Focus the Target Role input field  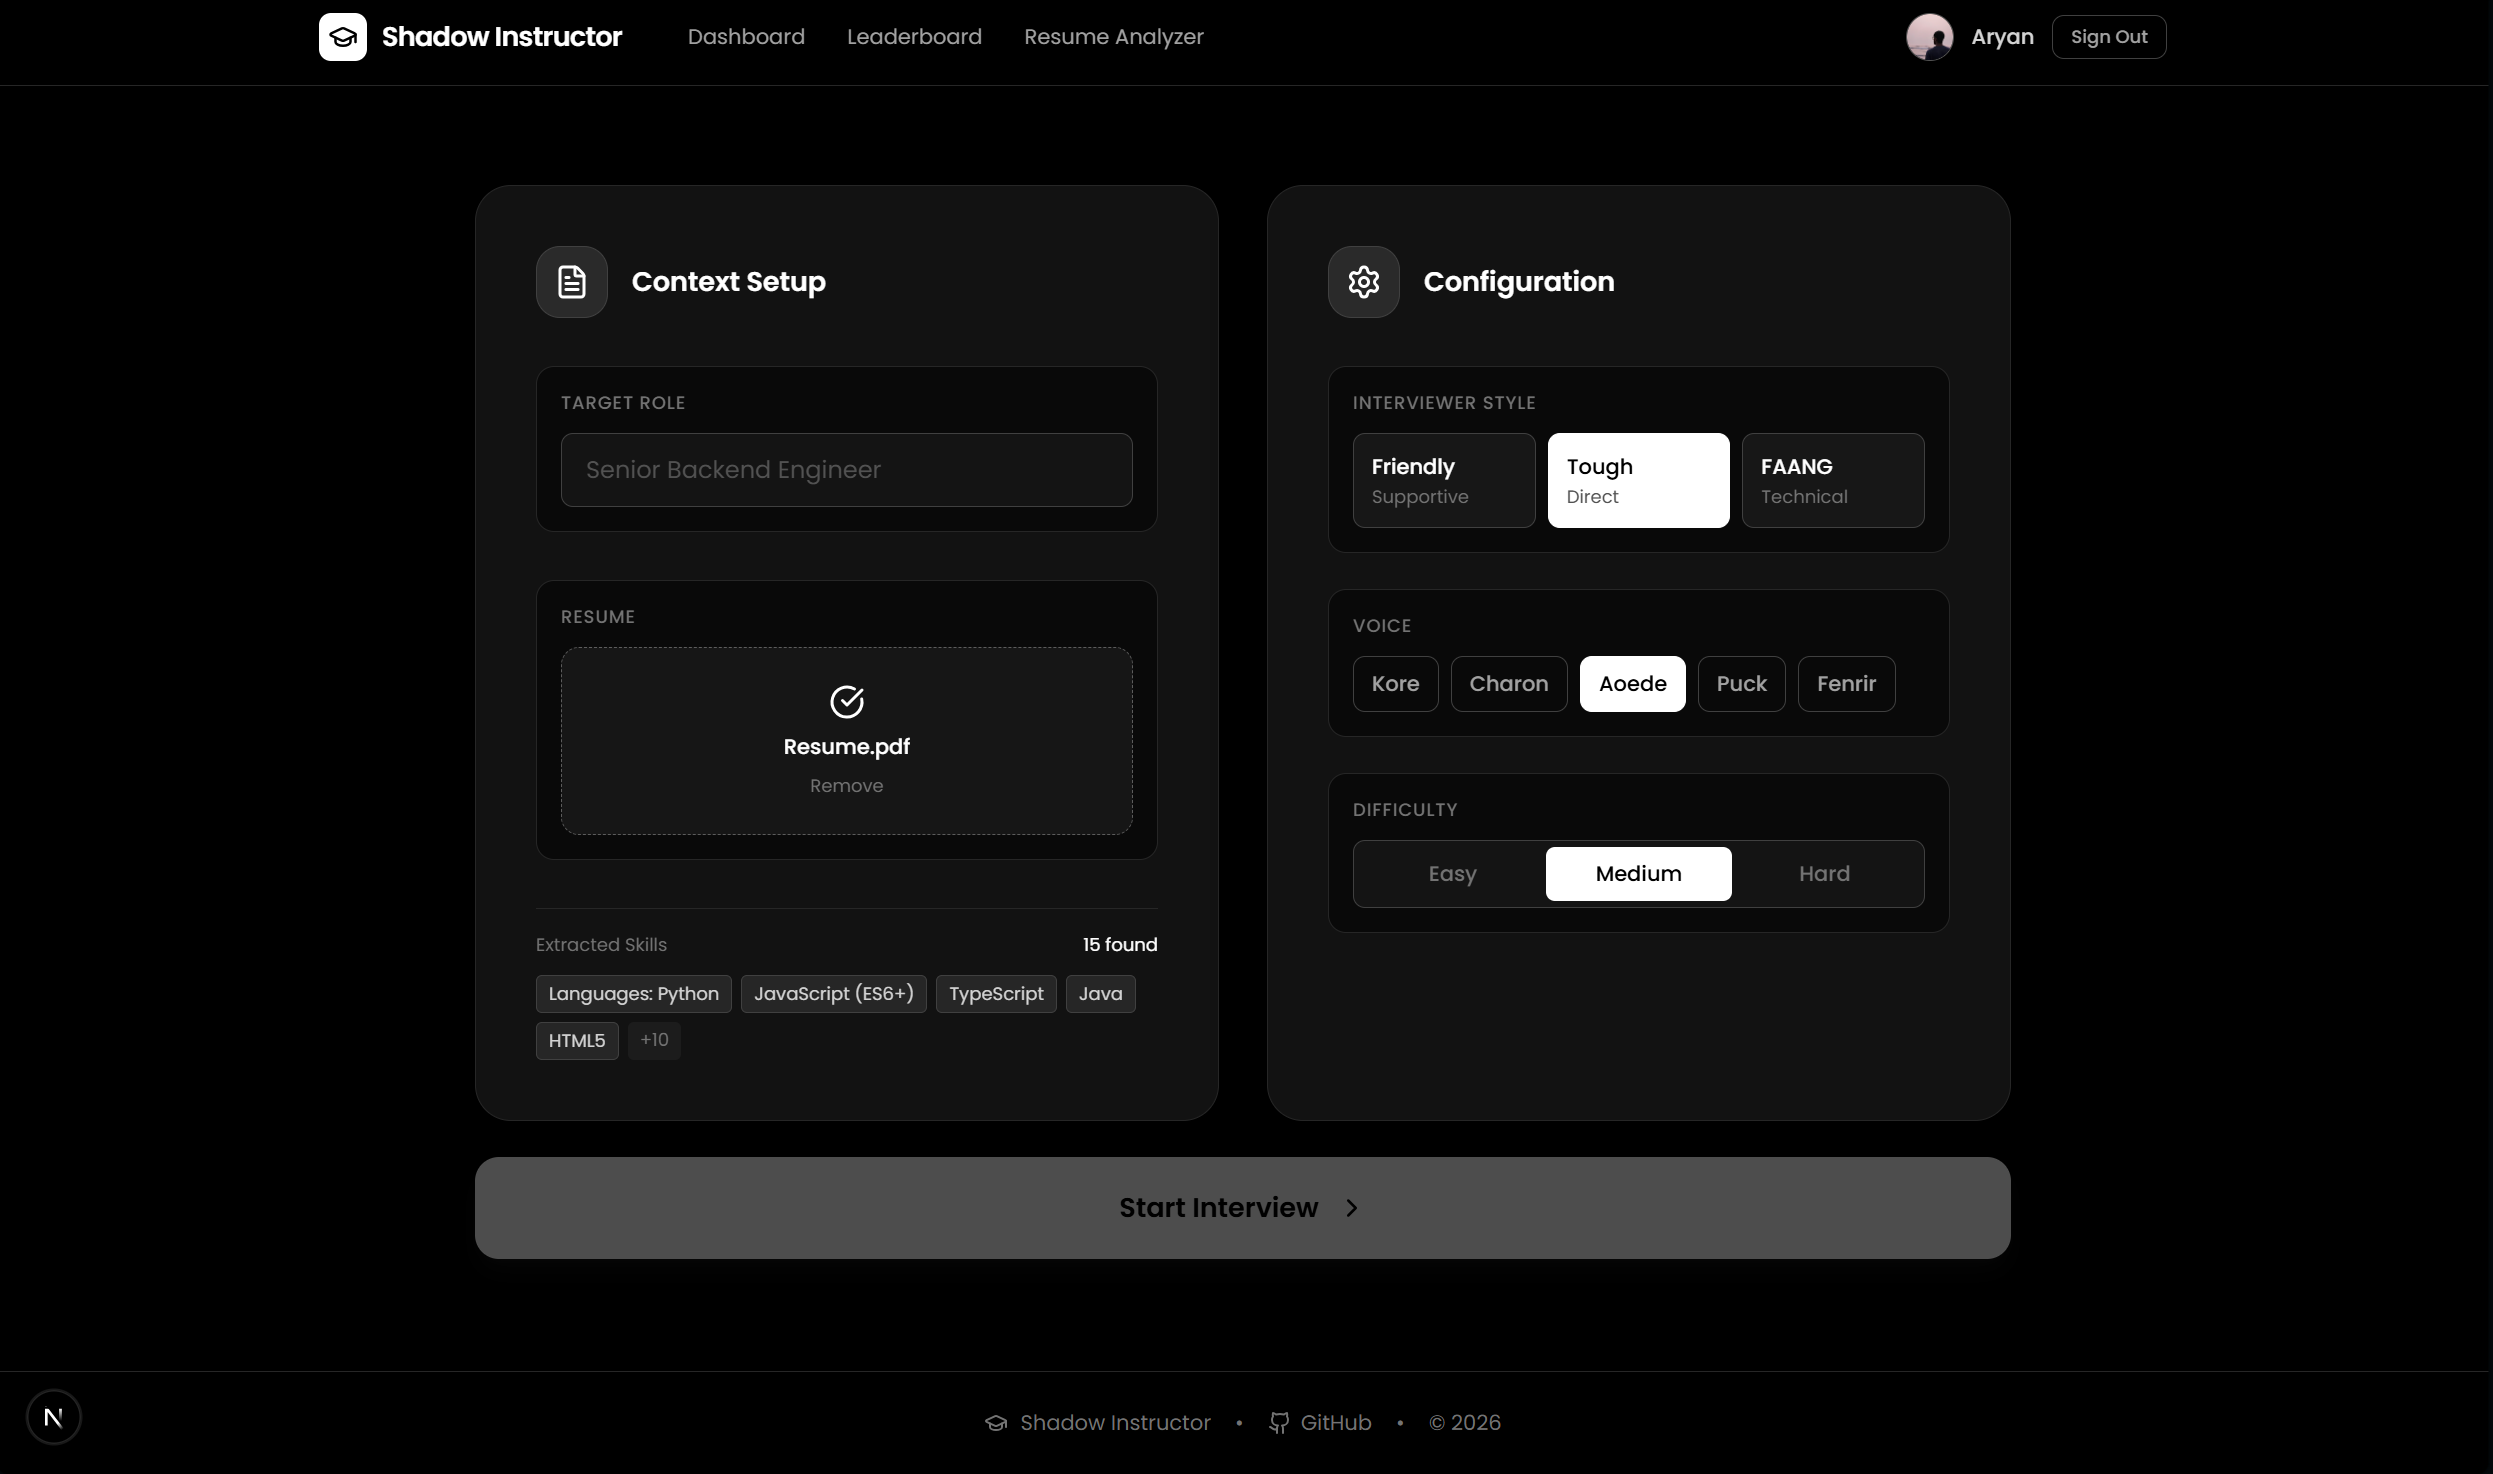tap(846, 470)
